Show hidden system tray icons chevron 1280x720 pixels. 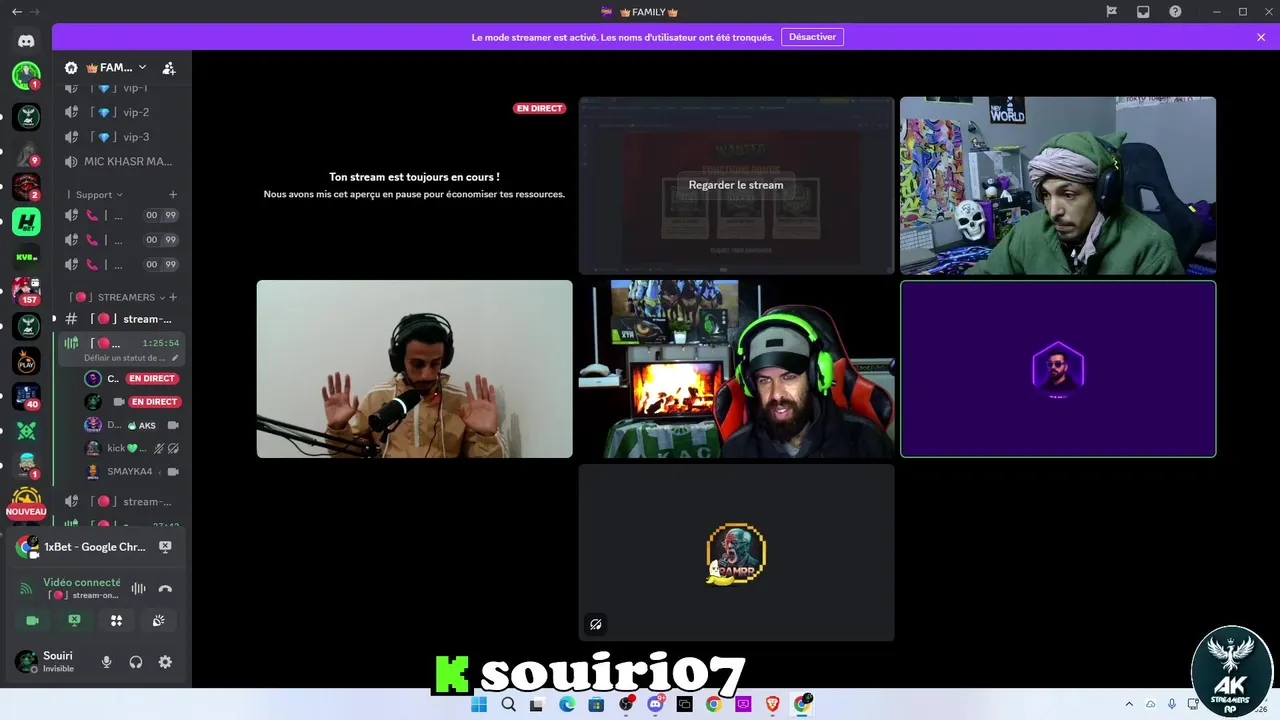pos(1129,704)
